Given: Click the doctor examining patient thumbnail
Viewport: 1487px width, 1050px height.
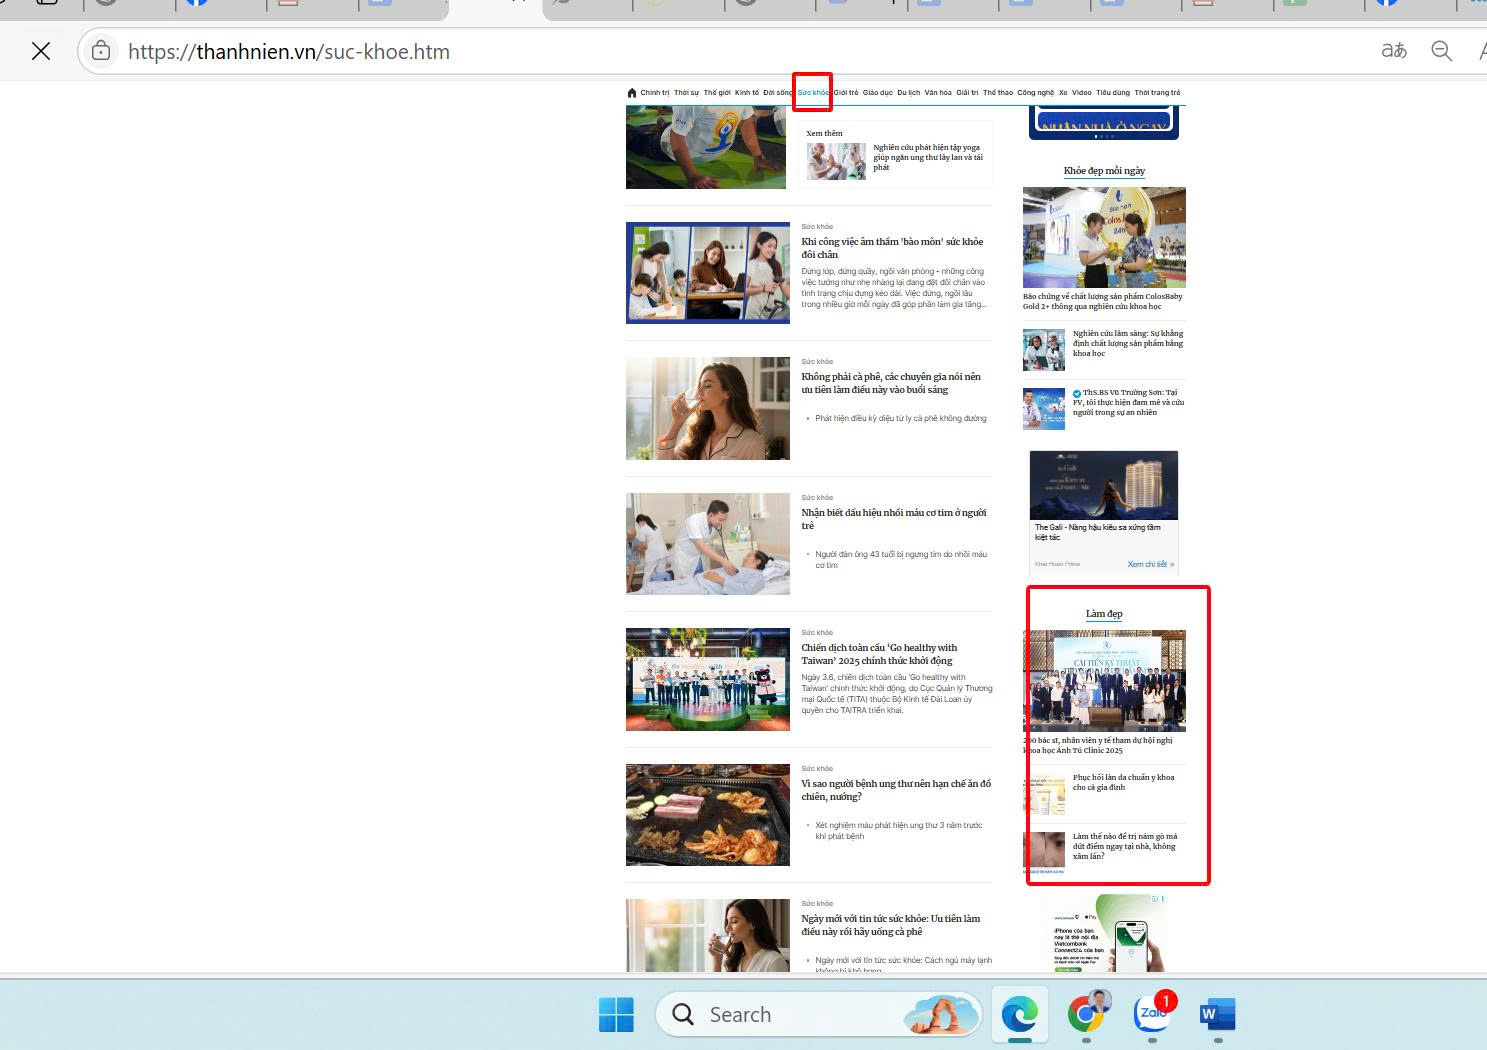Looking at the screenshot, I should [708, 544].
